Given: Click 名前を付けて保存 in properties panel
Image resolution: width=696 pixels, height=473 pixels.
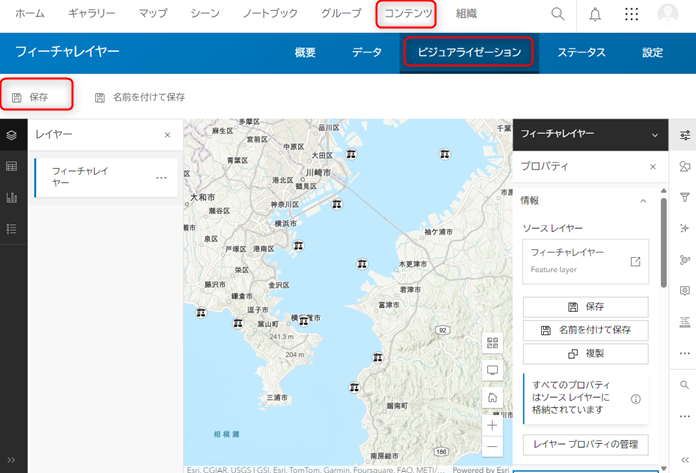Looking at the screenshot, I should click(585, 330).
